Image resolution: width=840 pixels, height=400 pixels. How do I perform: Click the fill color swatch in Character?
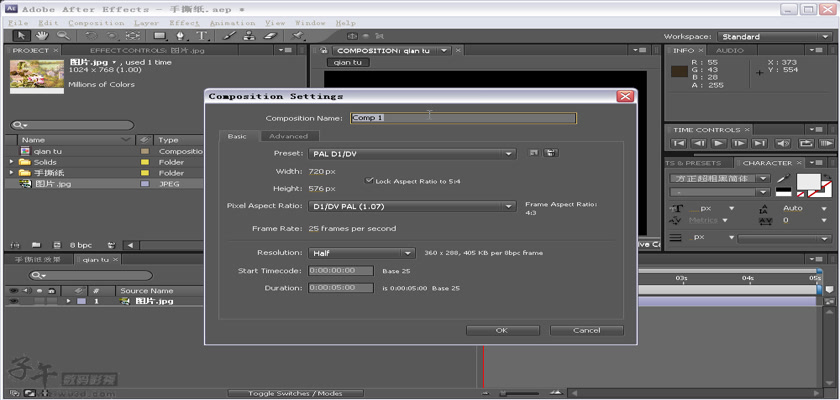point(809,181)
